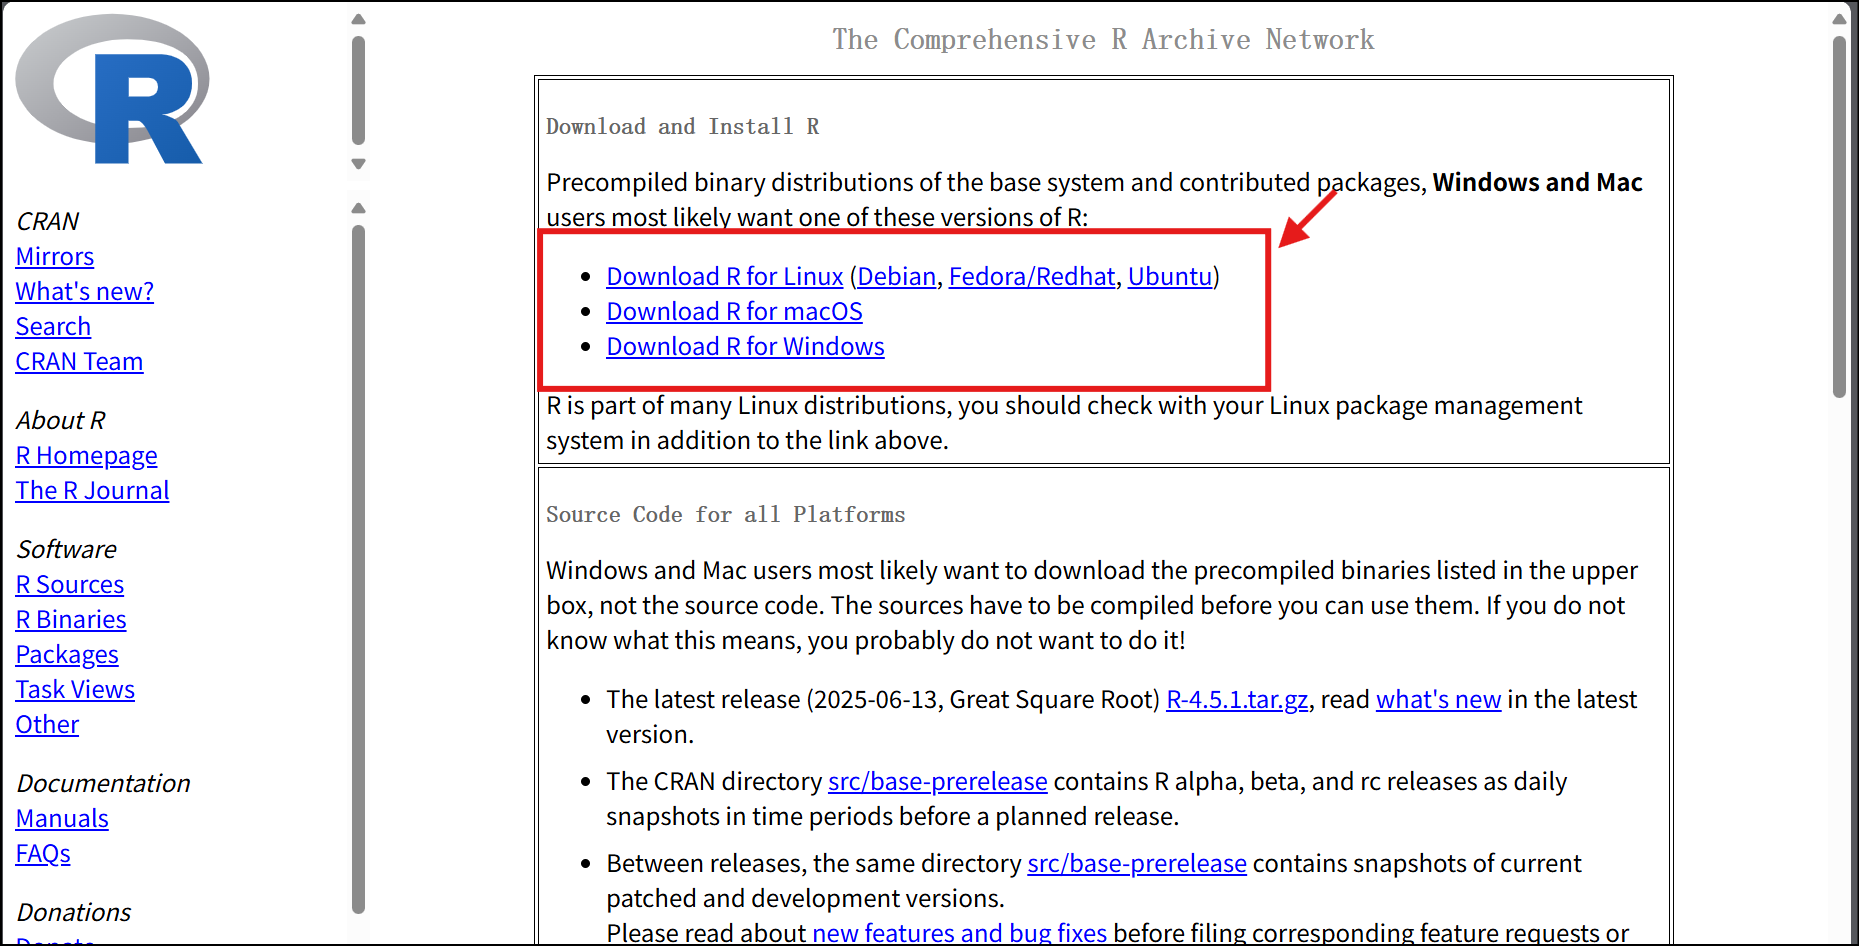Open the Ubuntu link
The width and height of the screenshot is (1859, 946).
pos(1170,277)
